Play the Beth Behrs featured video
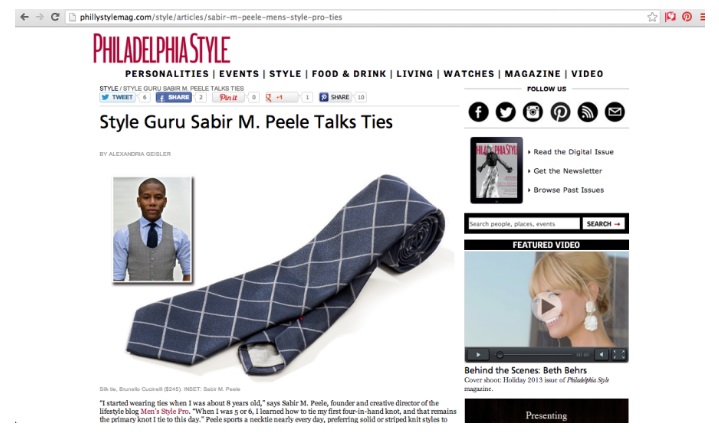 [547, 307]
